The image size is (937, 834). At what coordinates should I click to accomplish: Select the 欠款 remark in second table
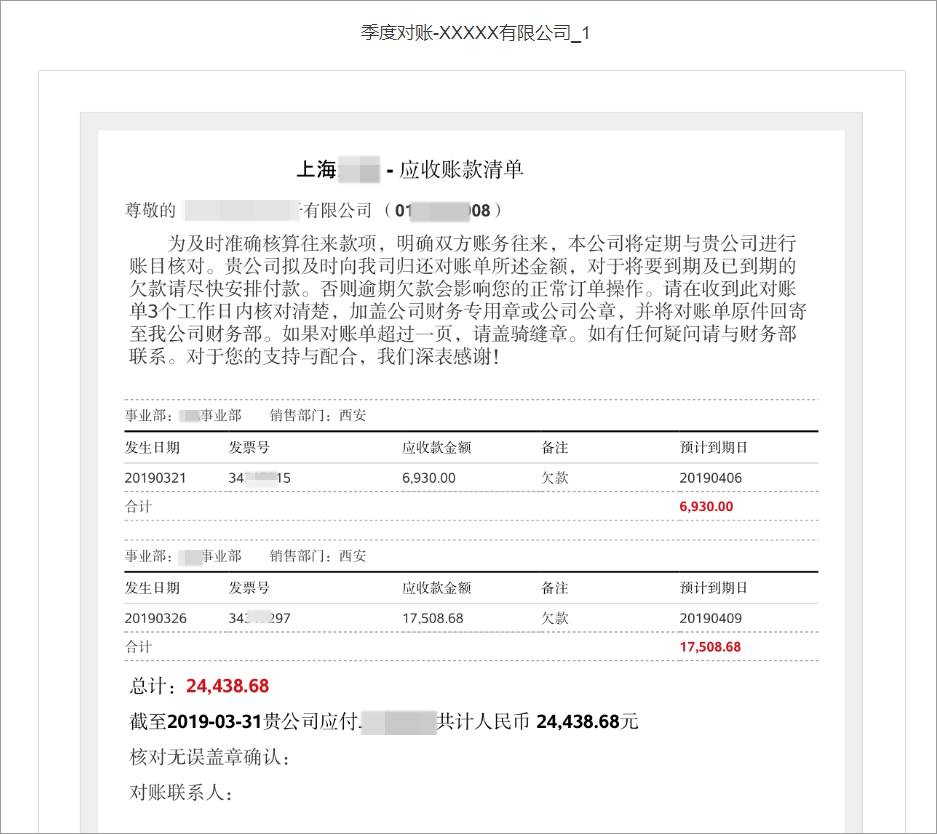[x=552, y=618]
